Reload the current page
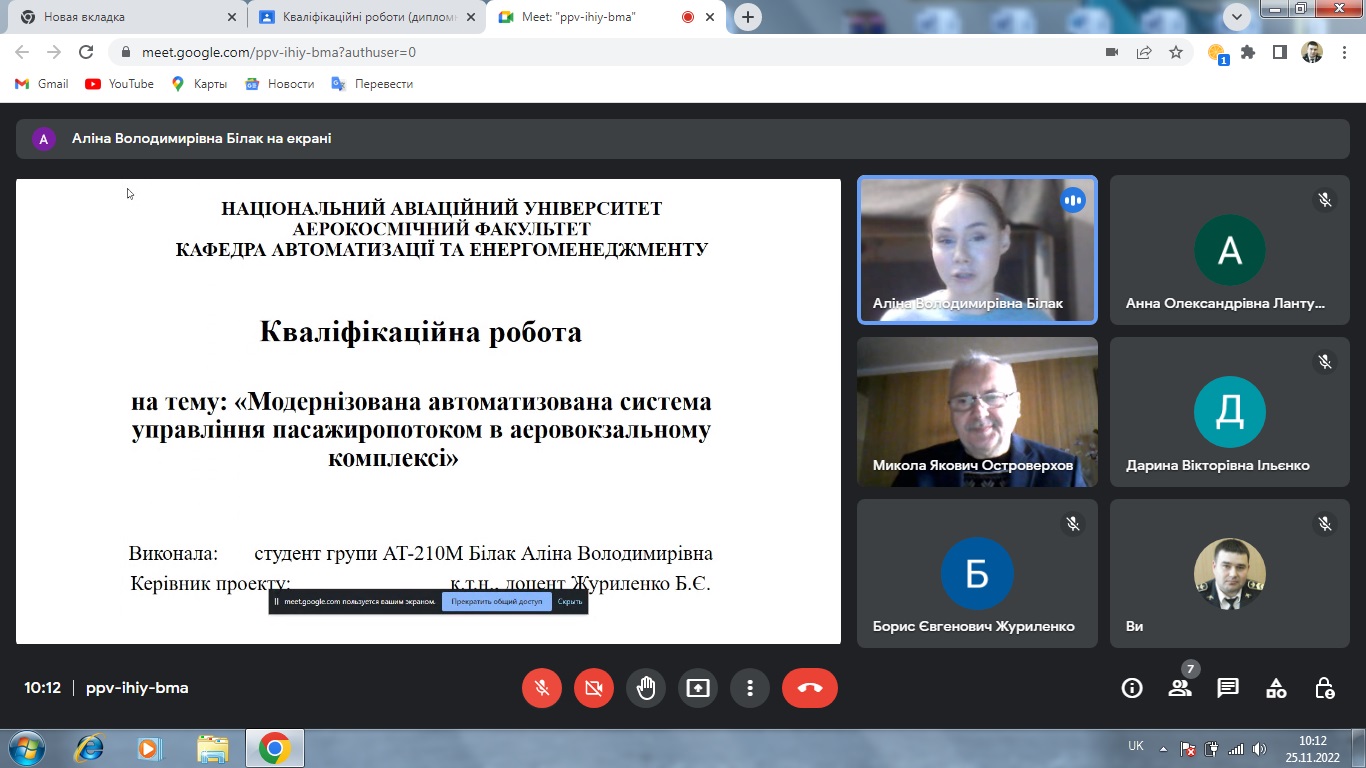 [86, 52]
